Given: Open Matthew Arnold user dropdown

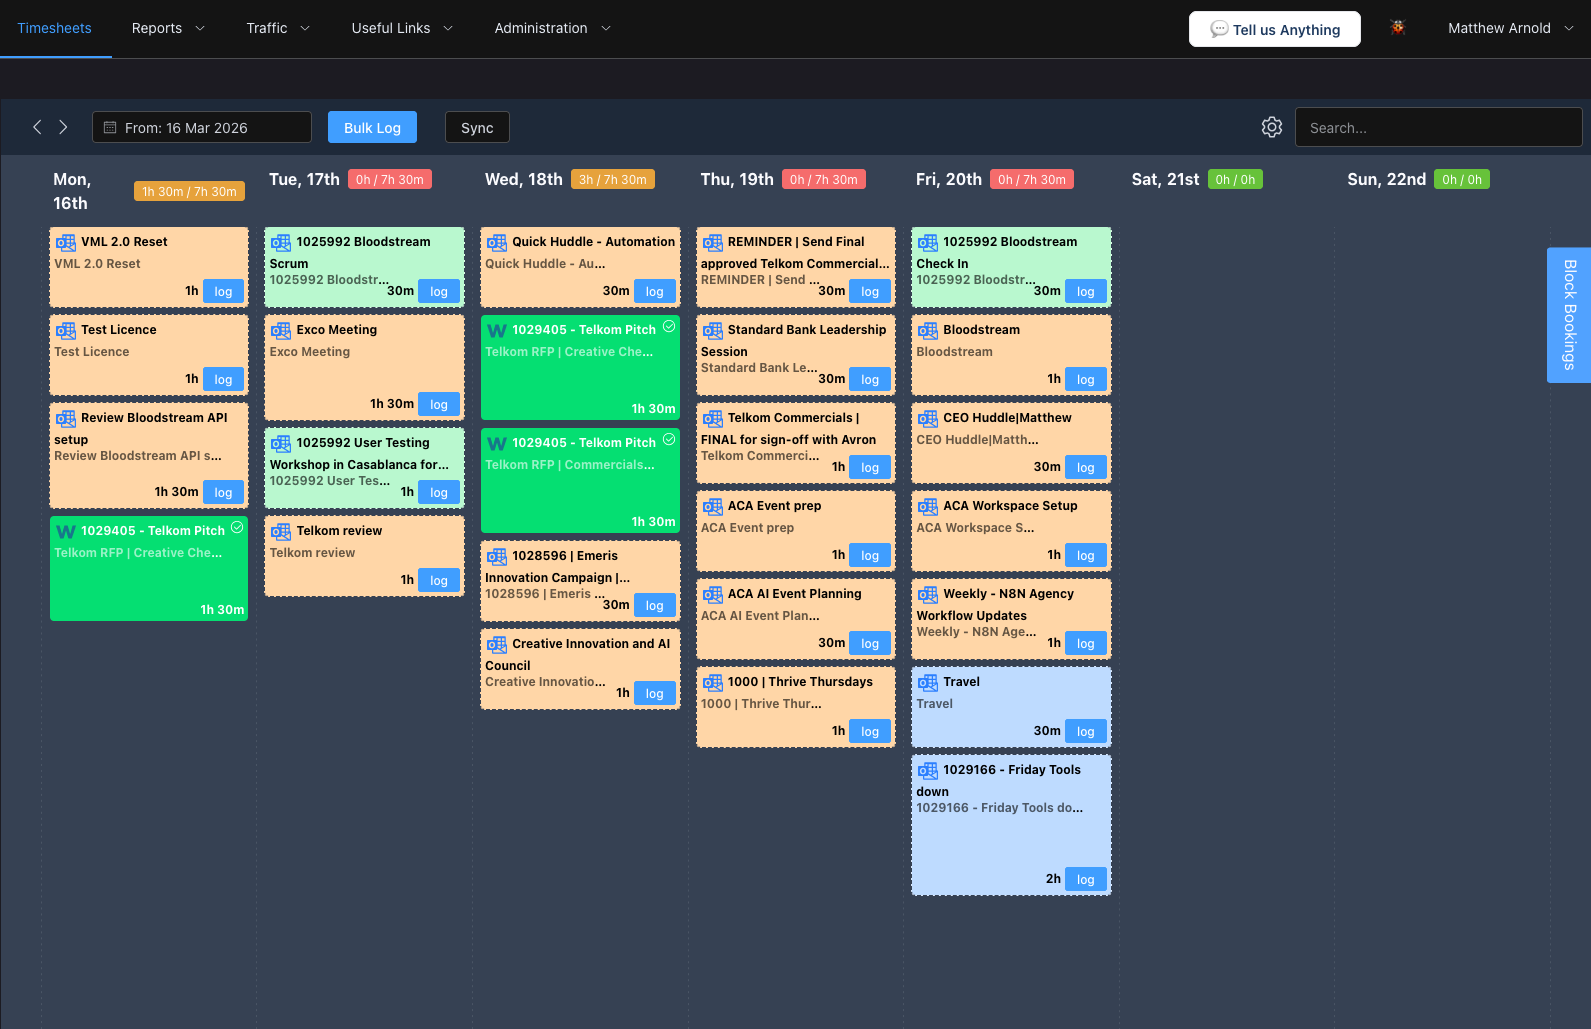Looking at the screenshot, I should pos(1510,28).
